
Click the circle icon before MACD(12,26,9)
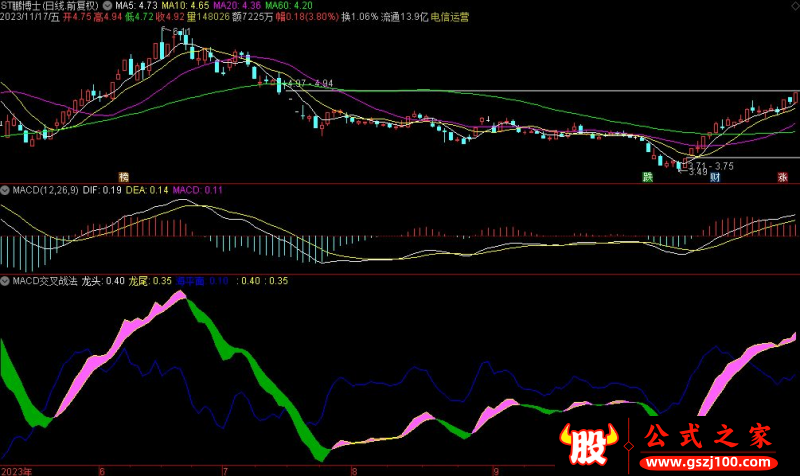click(x=4, y=189)
